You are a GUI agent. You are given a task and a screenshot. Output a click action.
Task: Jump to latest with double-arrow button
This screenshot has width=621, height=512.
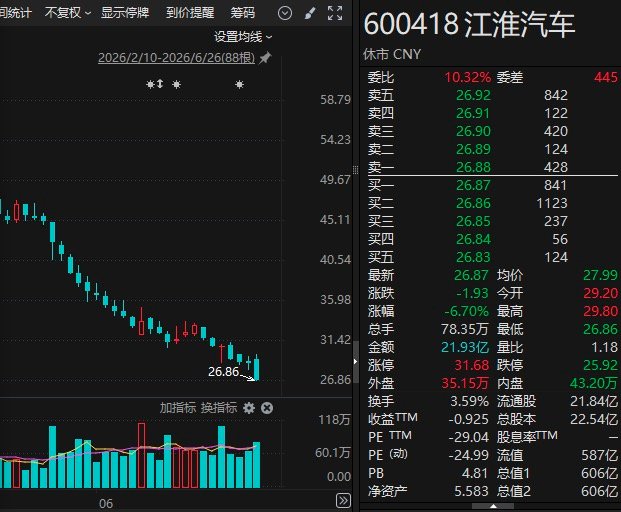[343, 500]
